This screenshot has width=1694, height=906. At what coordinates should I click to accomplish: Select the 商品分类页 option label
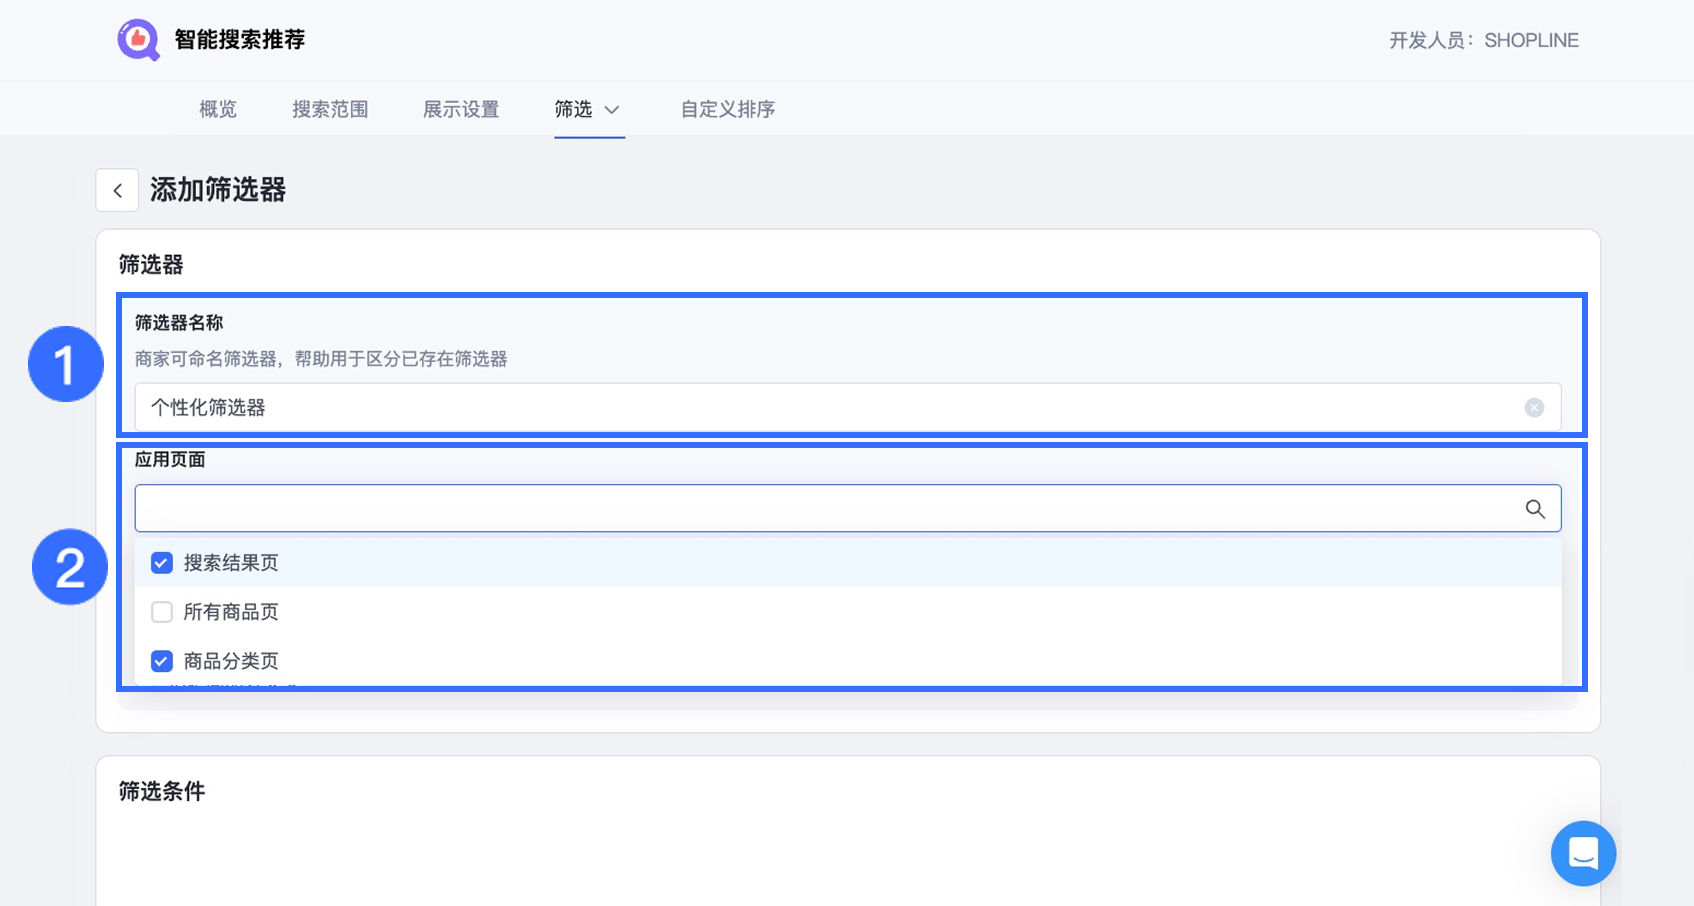tap(231, 661)
